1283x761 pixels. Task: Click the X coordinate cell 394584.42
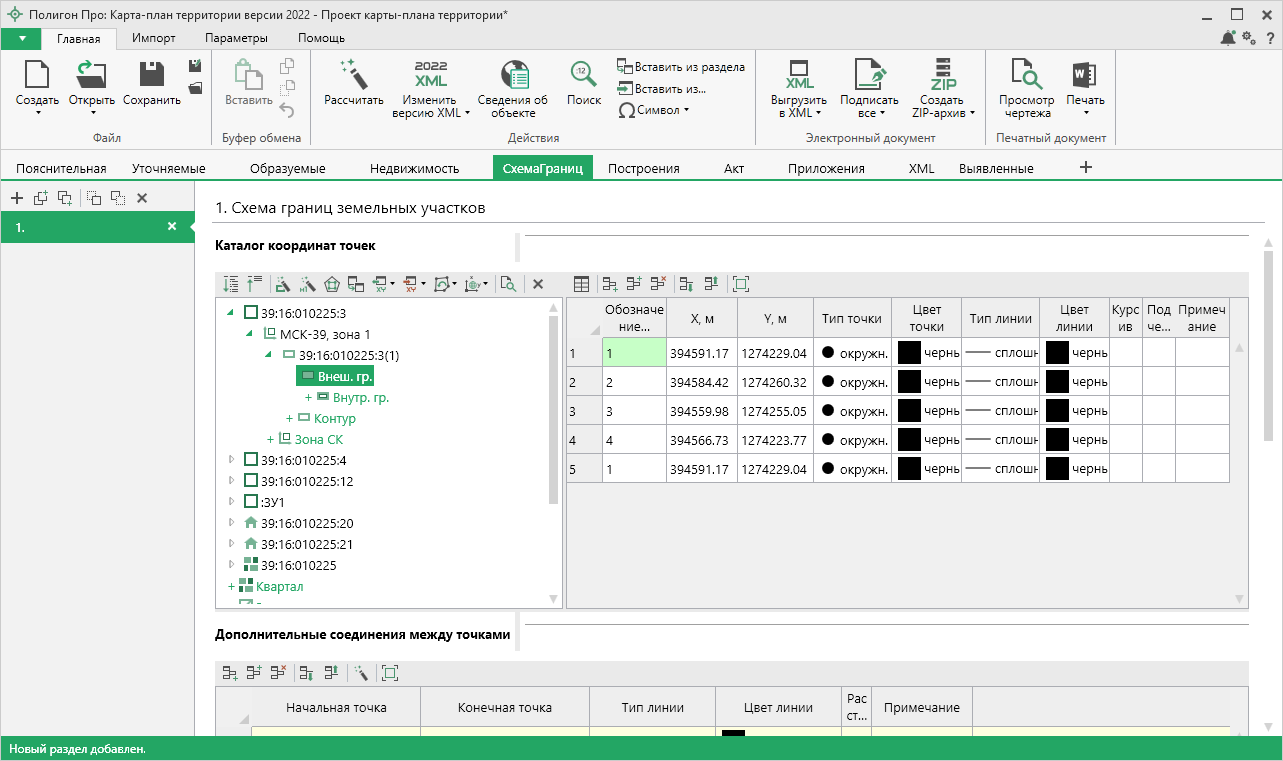(701, 382)
